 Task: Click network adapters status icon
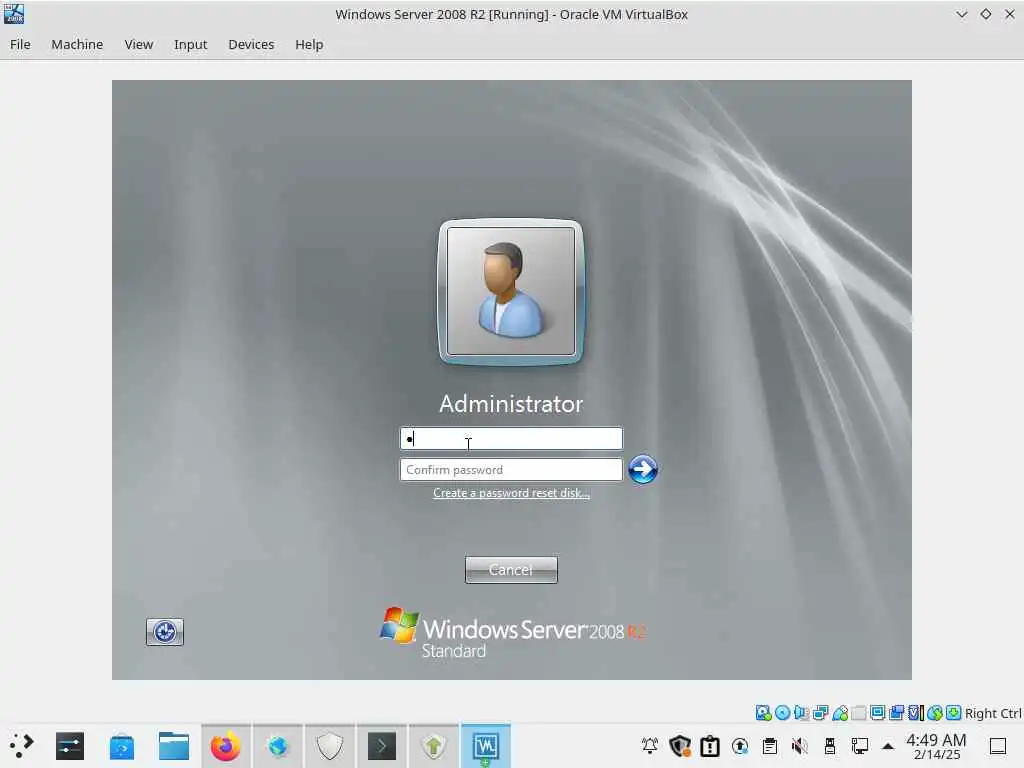[821, 712]
